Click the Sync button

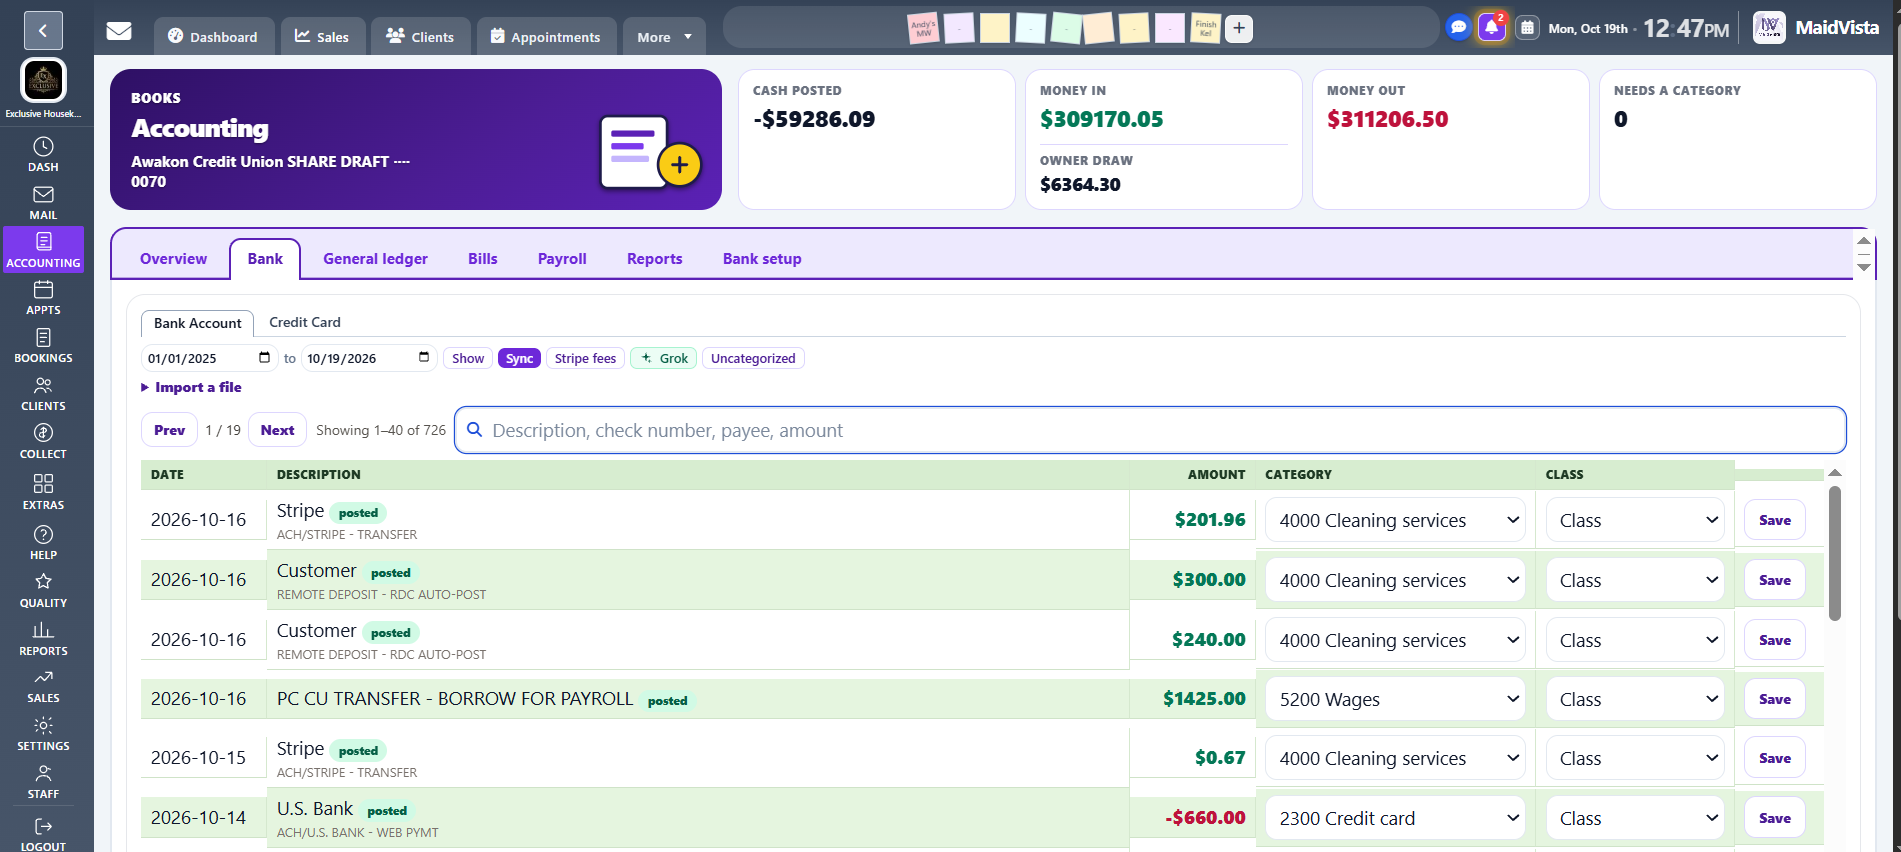[519, 358]
